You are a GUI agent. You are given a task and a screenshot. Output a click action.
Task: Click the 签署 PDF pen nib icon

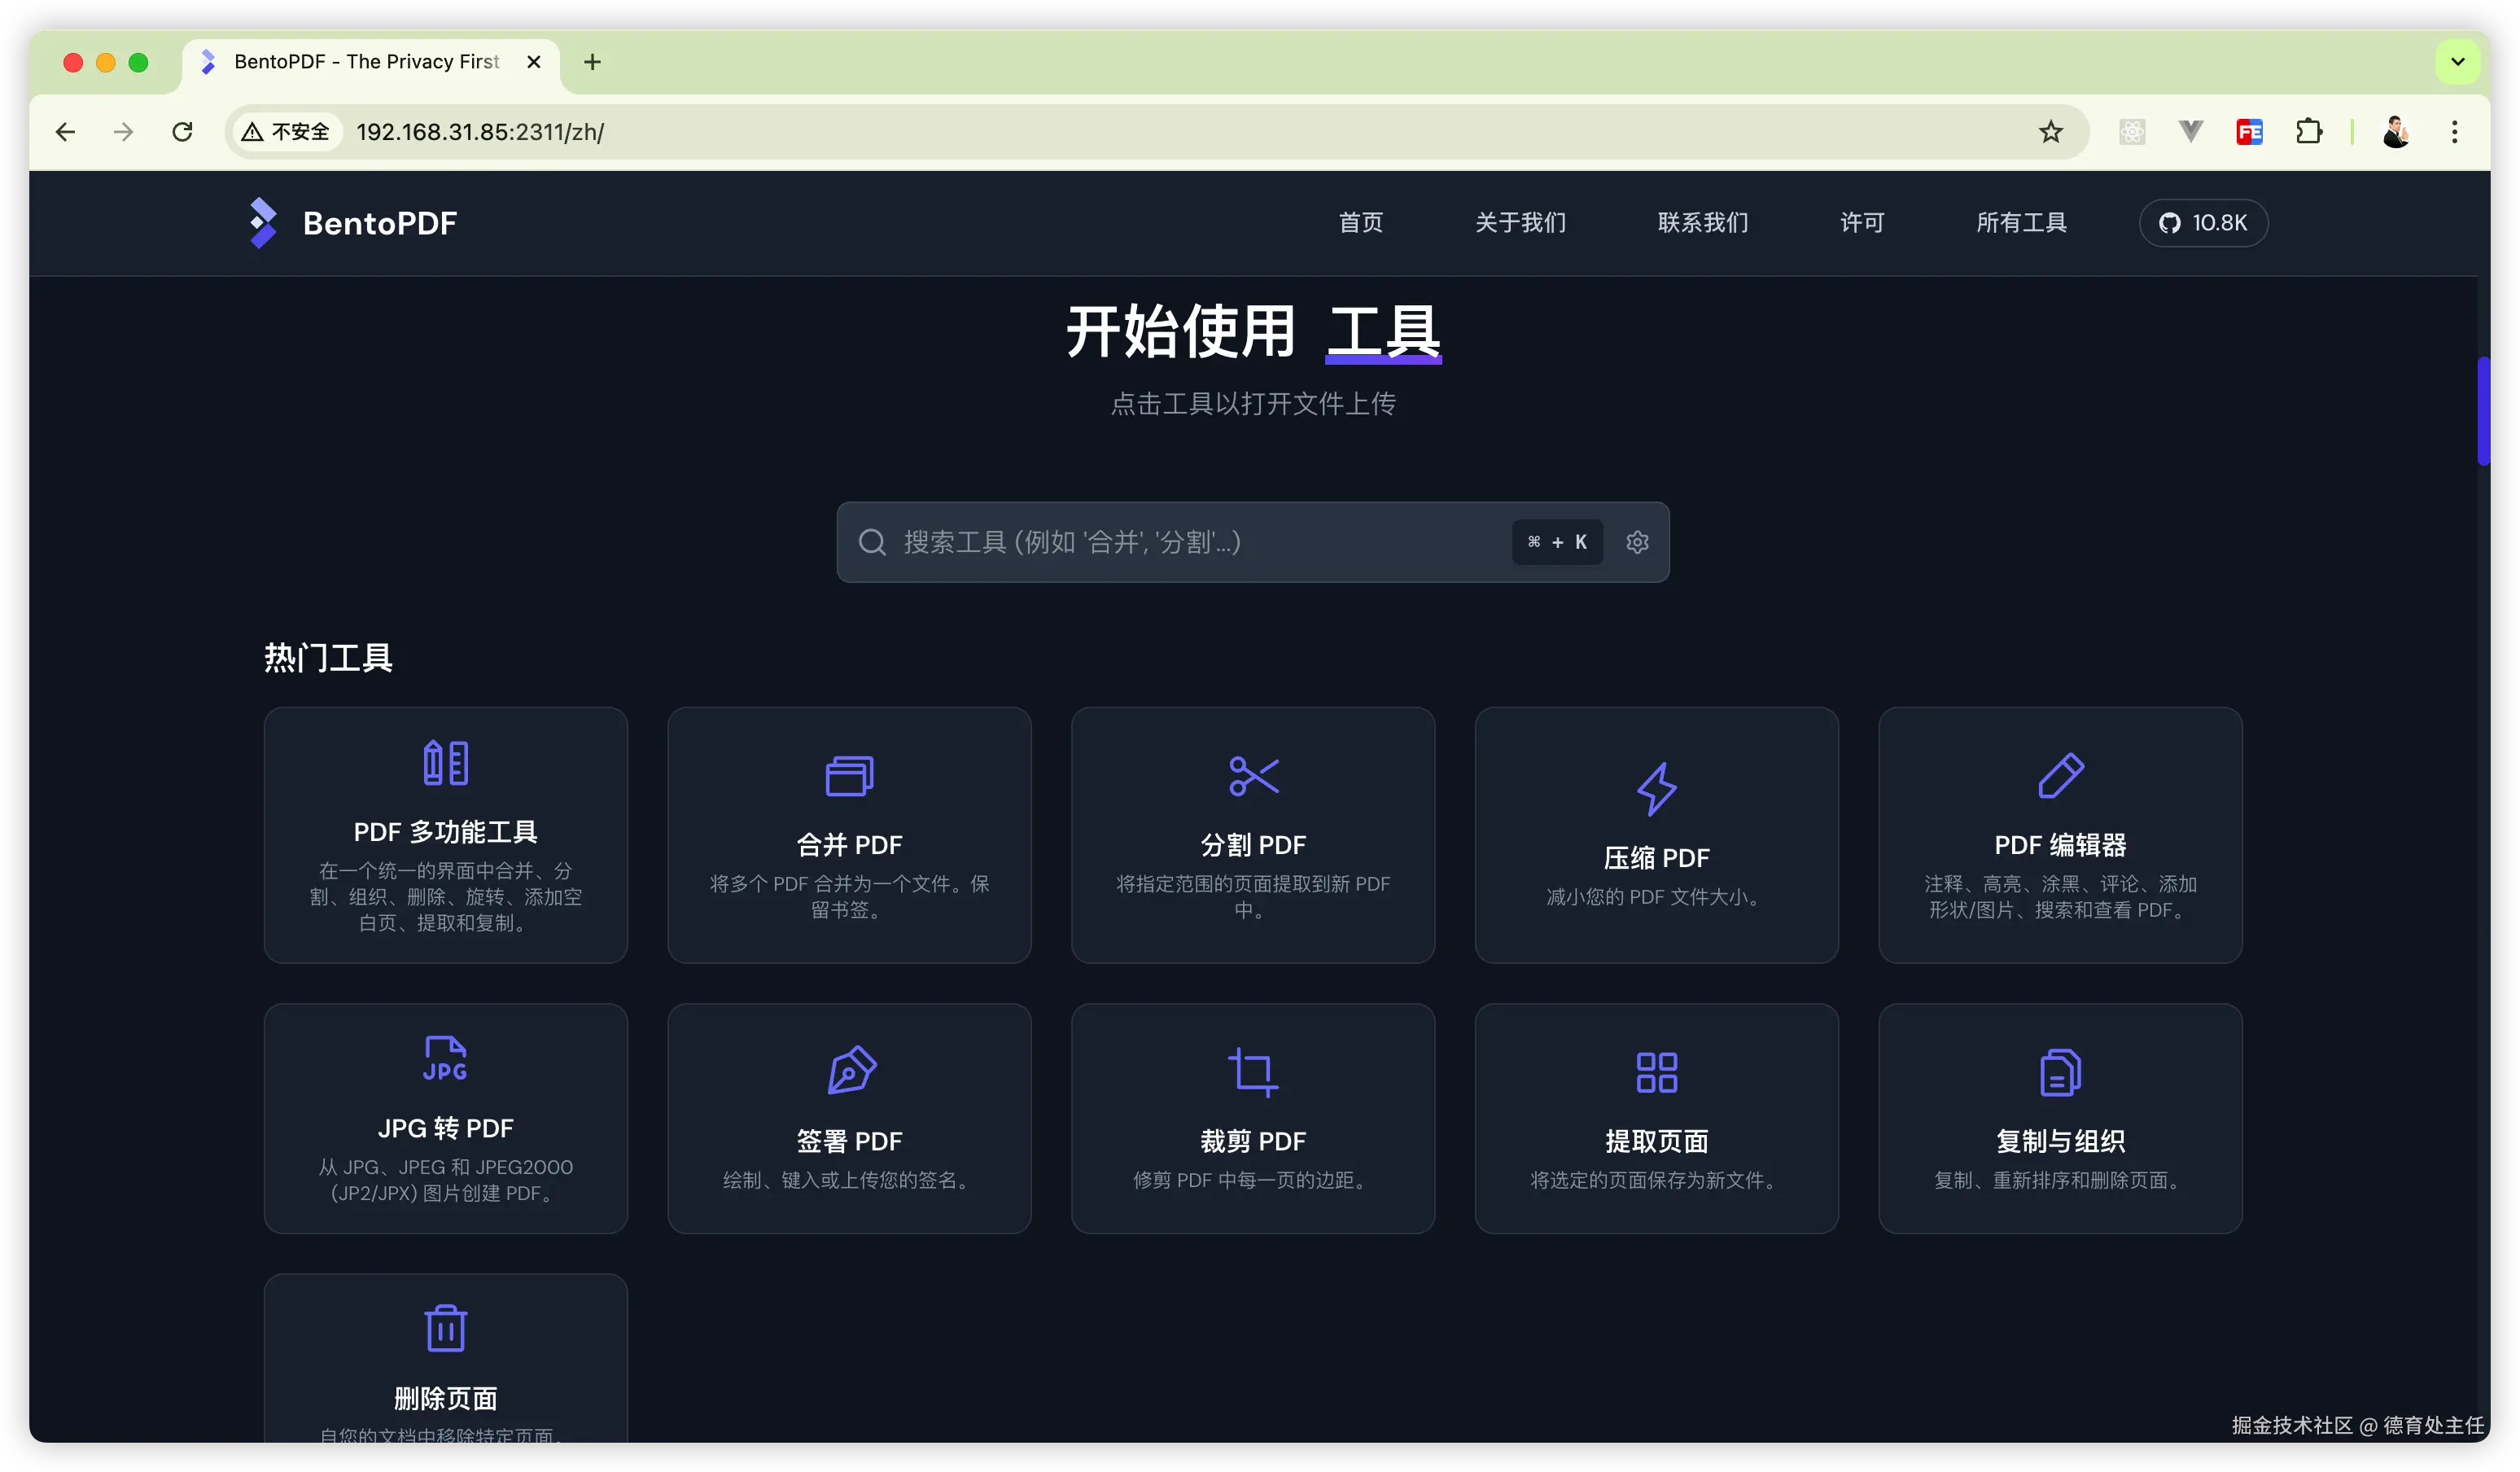tap(852, 1071)
